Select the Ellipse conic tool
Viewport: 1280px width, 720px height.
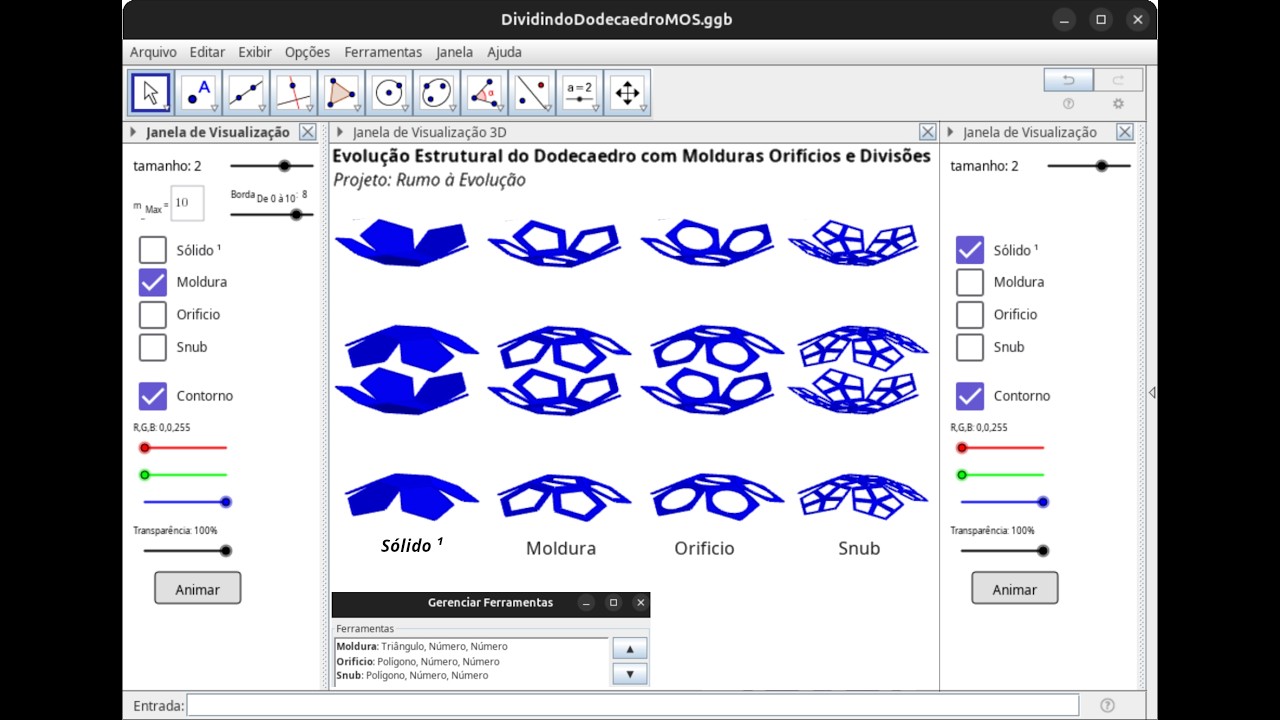436,93
